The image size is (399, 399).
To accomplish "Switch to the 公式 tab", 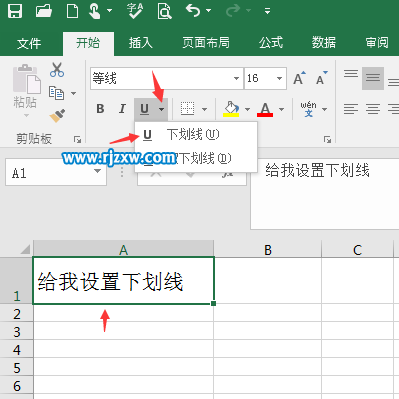I will [271, 43].
